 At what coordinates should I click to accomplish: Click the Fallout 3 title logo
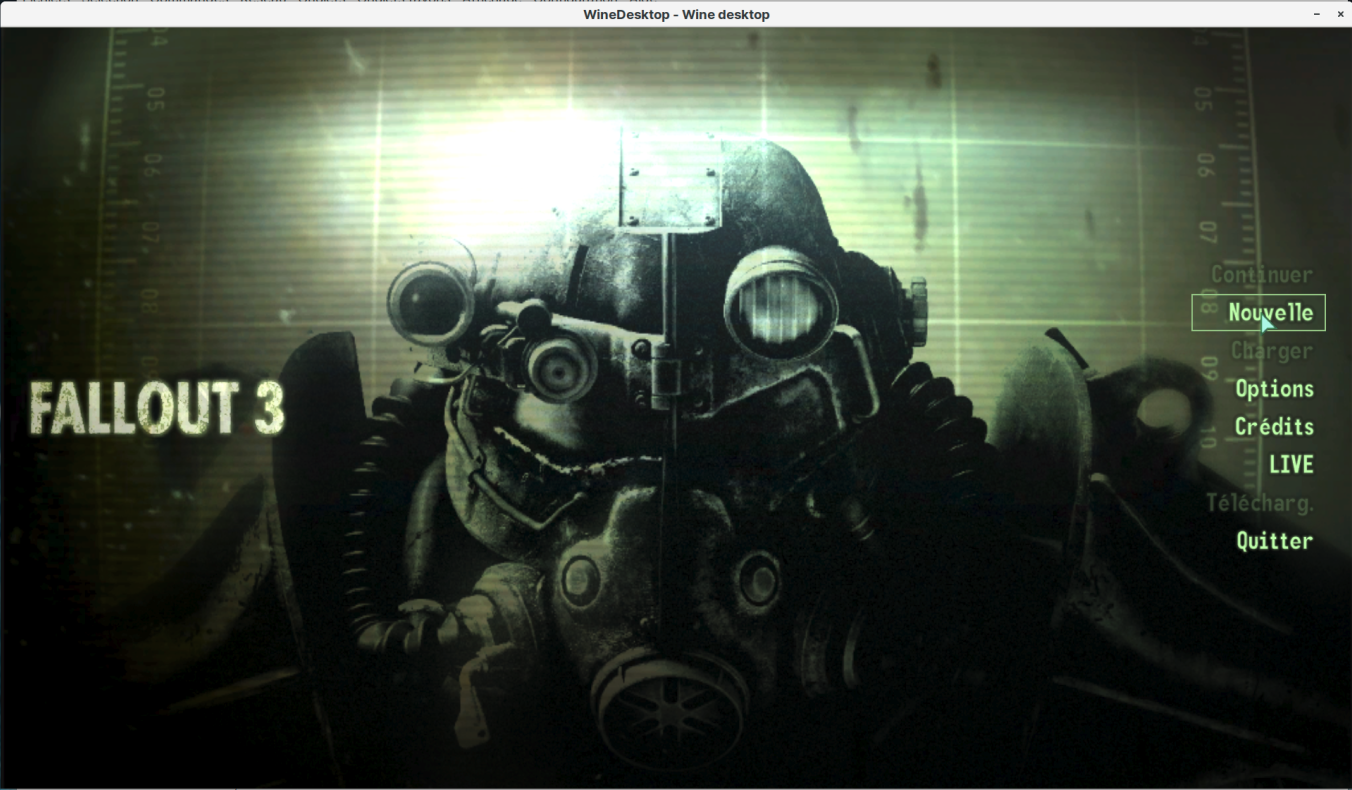(x=157, y=408)
